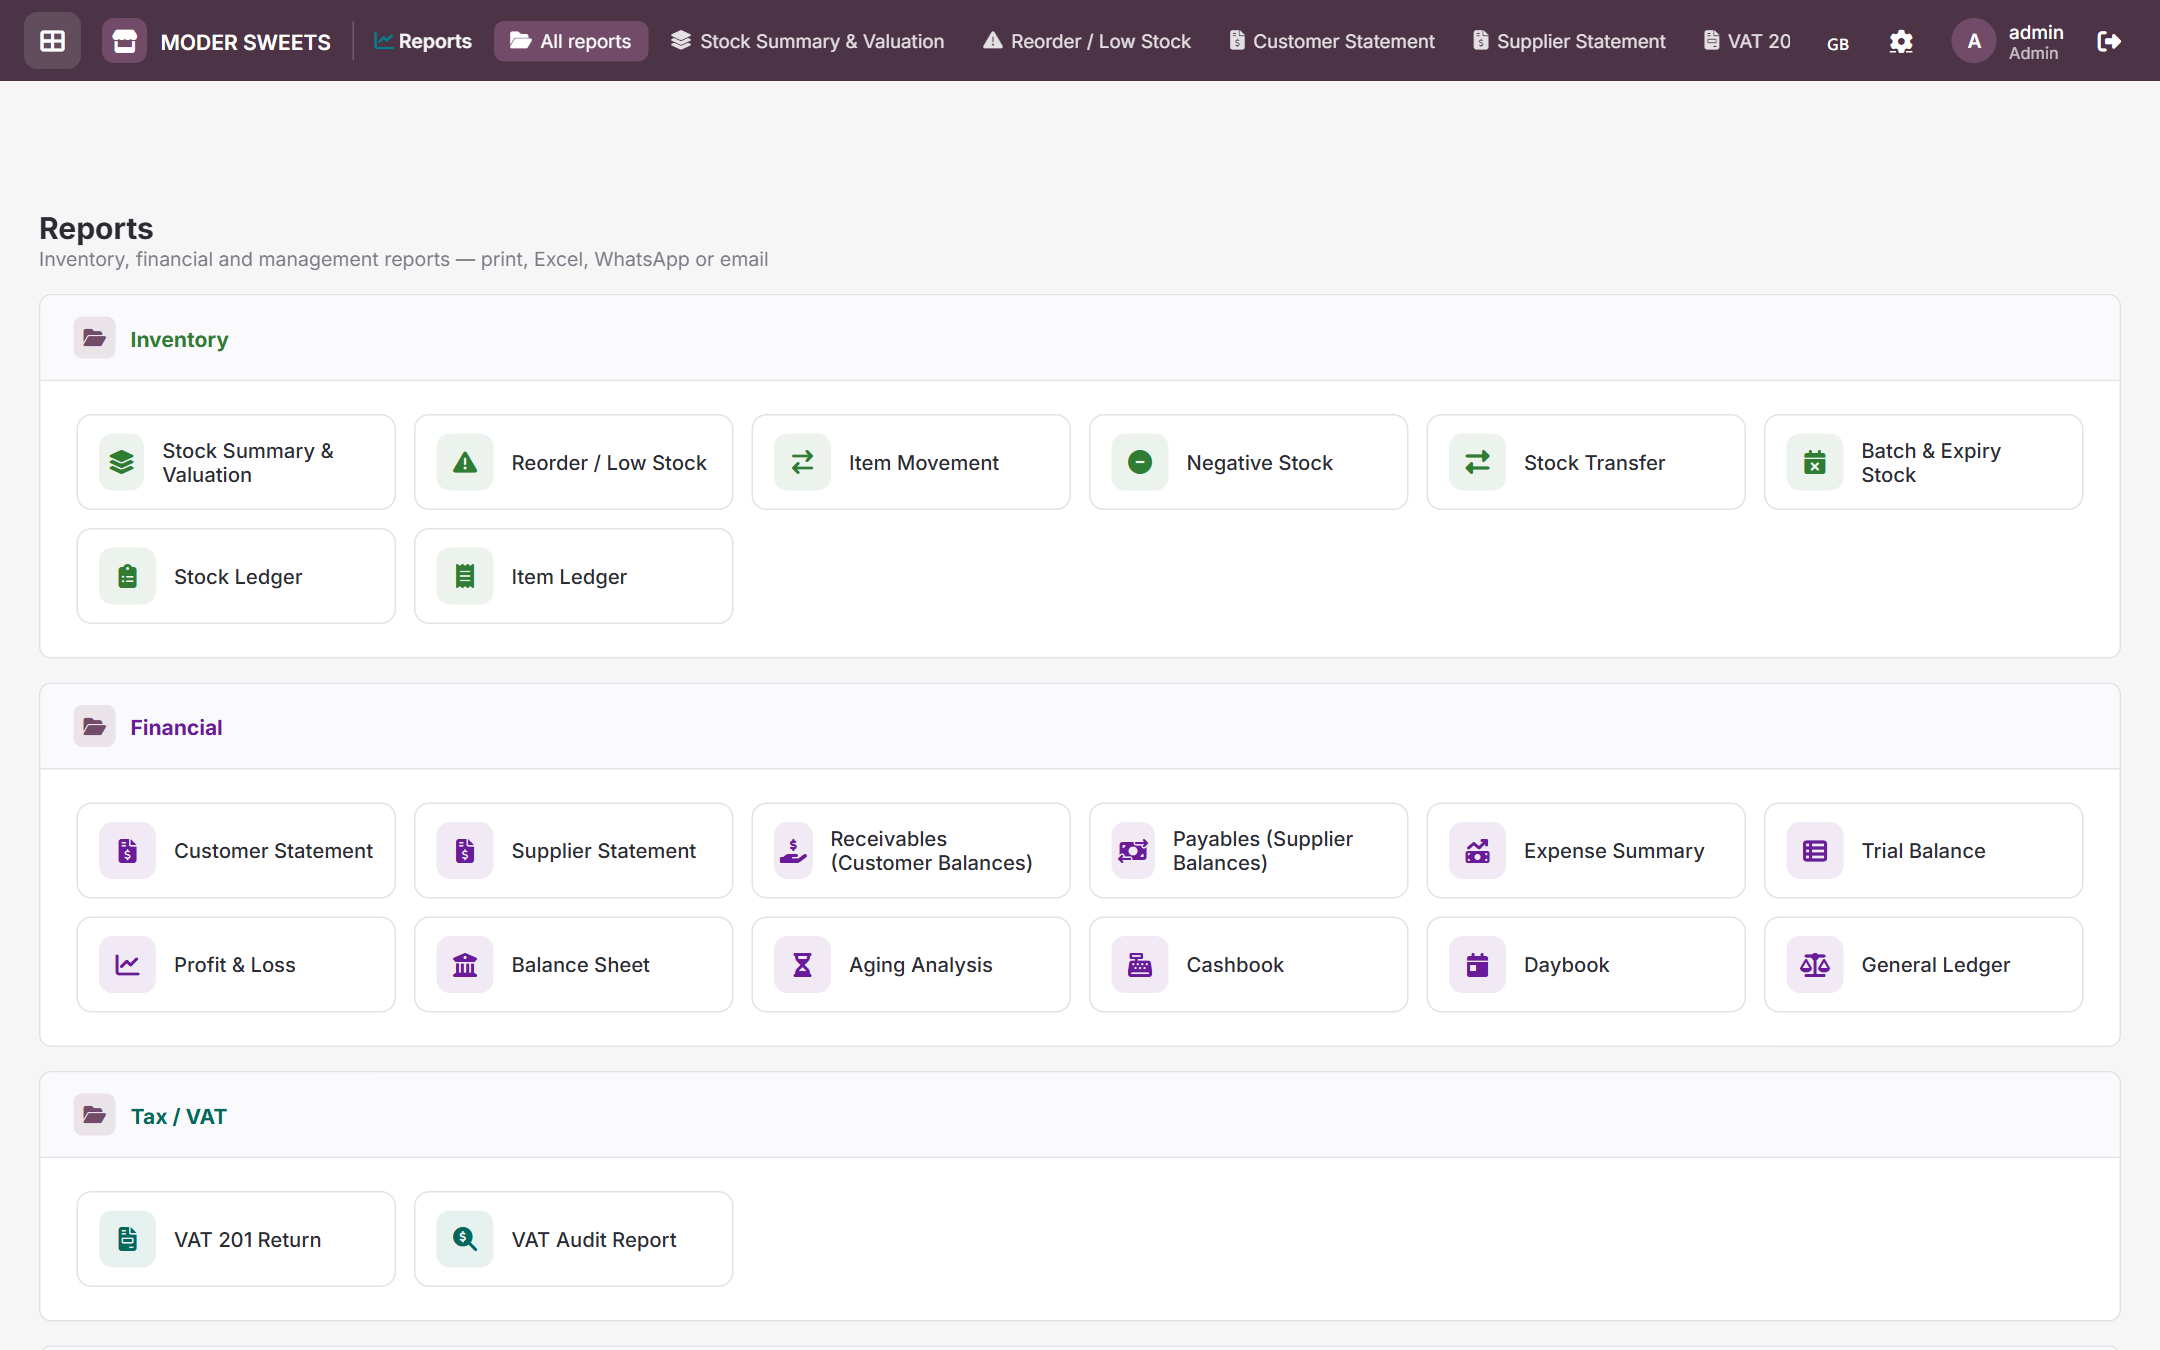
Task: Open the Balance Sheet report
Action: point(573,965)
